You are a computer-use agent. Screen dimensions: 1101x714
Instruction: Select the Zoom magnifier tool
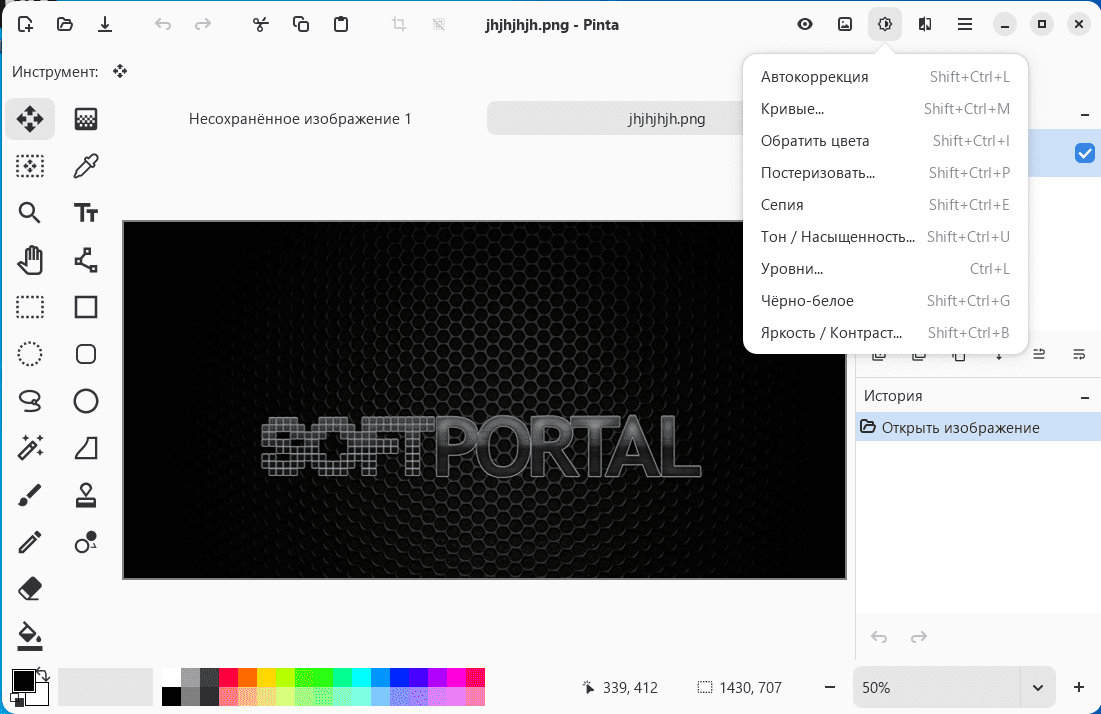click(30, 213)
